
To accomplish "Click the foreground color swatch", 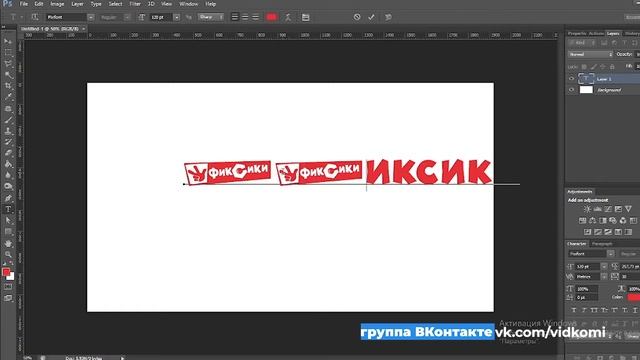I will [x=6, y=272].
